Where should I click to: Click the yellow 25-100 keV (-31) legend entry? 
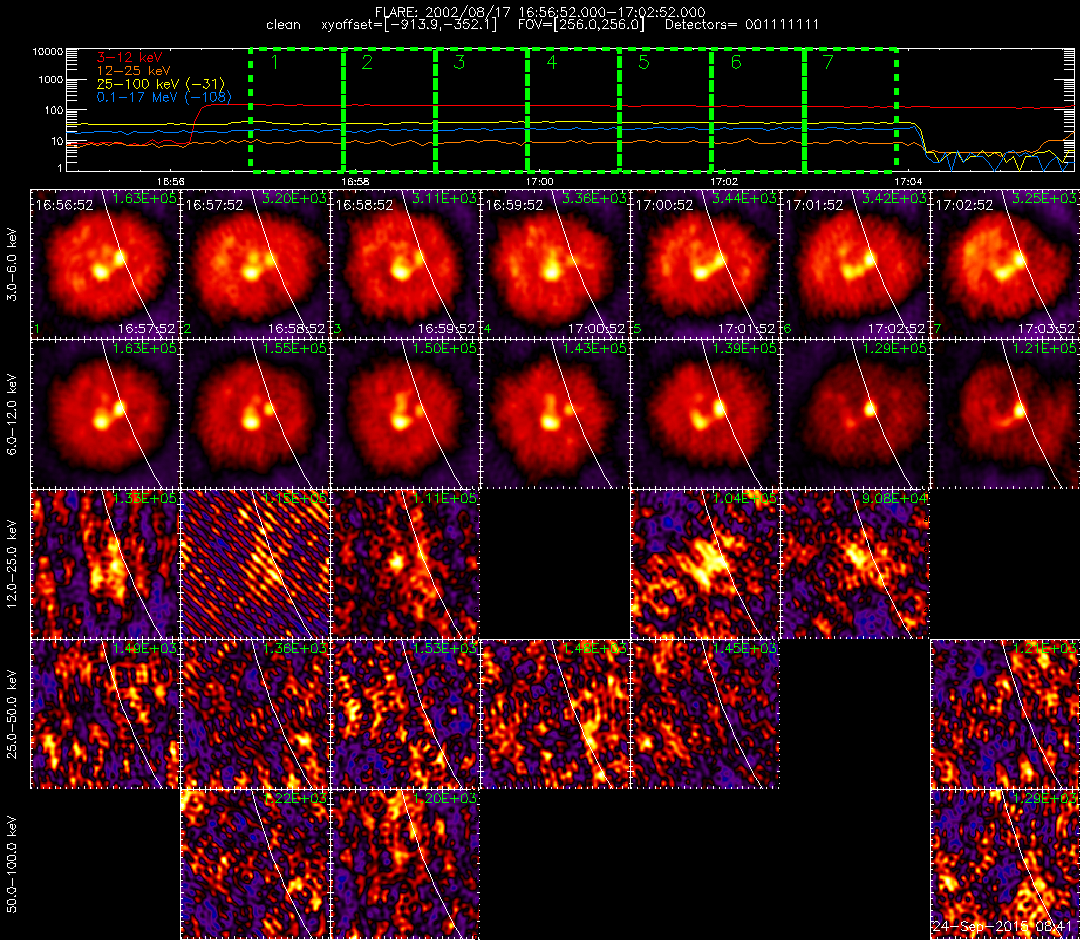pos(160,84)
